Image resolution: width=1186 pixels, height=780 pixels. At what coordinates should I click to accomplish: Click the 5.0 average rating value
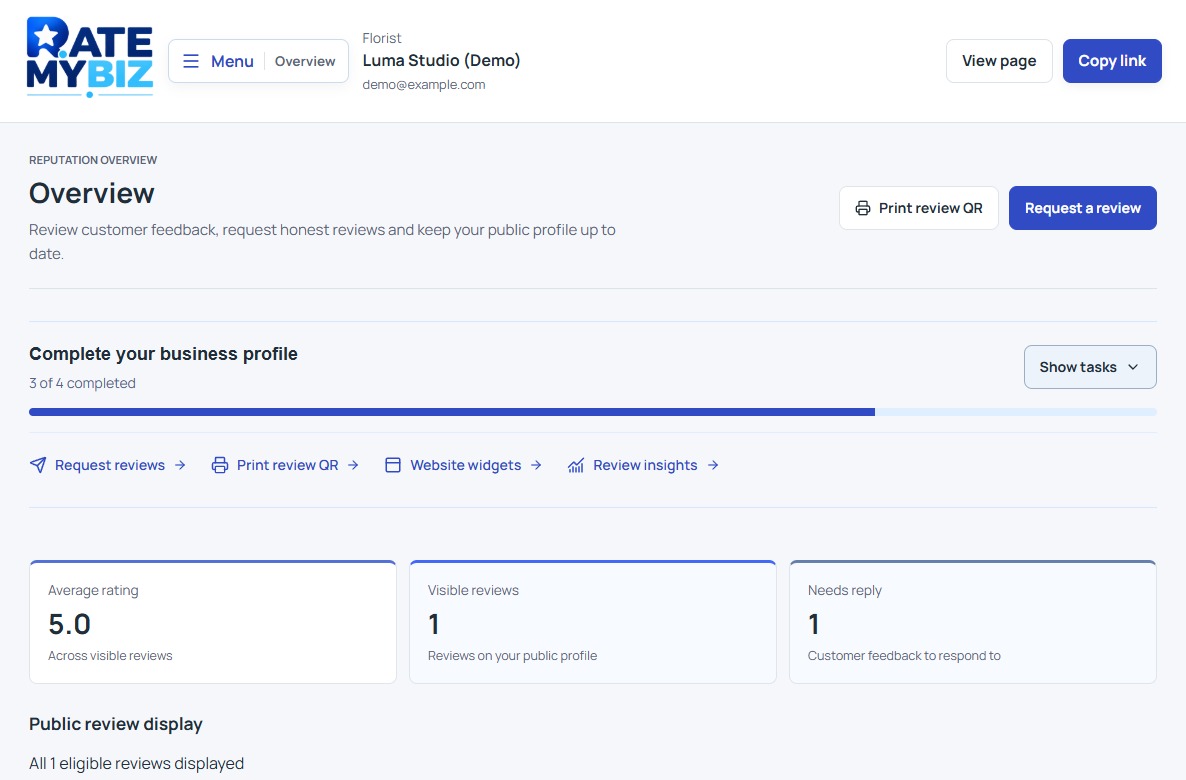tap(70, 624)
